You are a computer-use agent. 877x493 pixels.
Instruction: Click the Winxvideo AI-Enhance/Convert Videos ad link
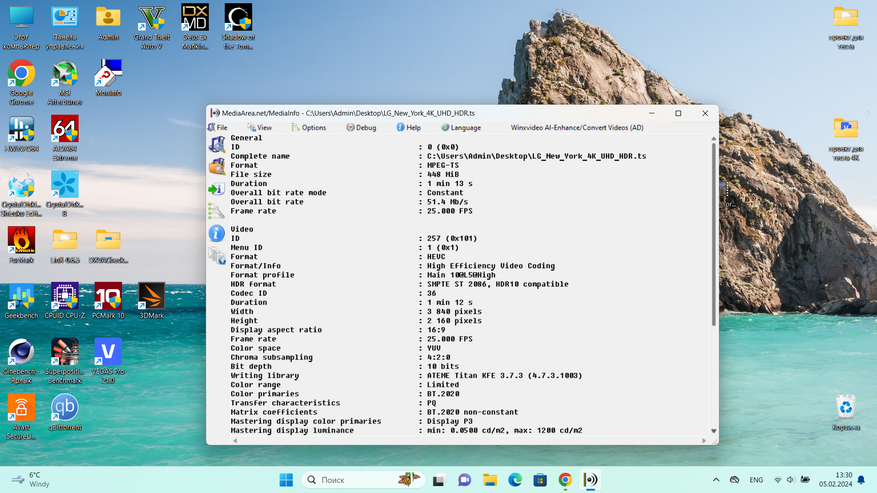[x=577, y=128]
